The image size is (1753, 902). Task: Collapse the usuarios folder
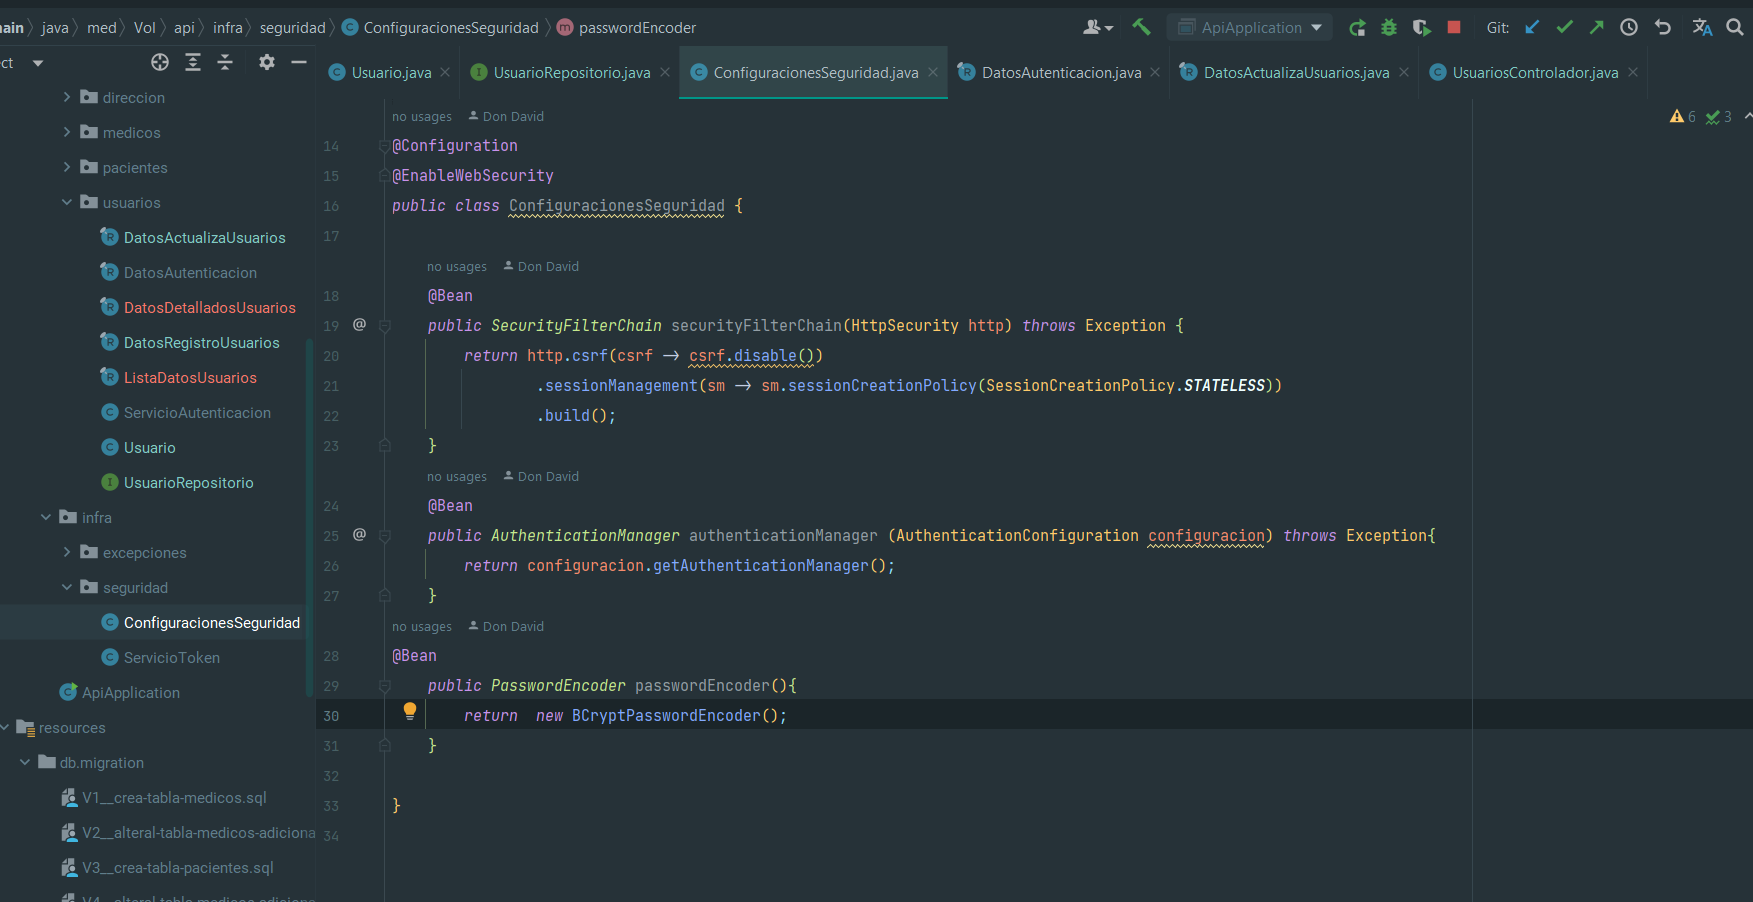pyautogui.click(x=67, y=202)
